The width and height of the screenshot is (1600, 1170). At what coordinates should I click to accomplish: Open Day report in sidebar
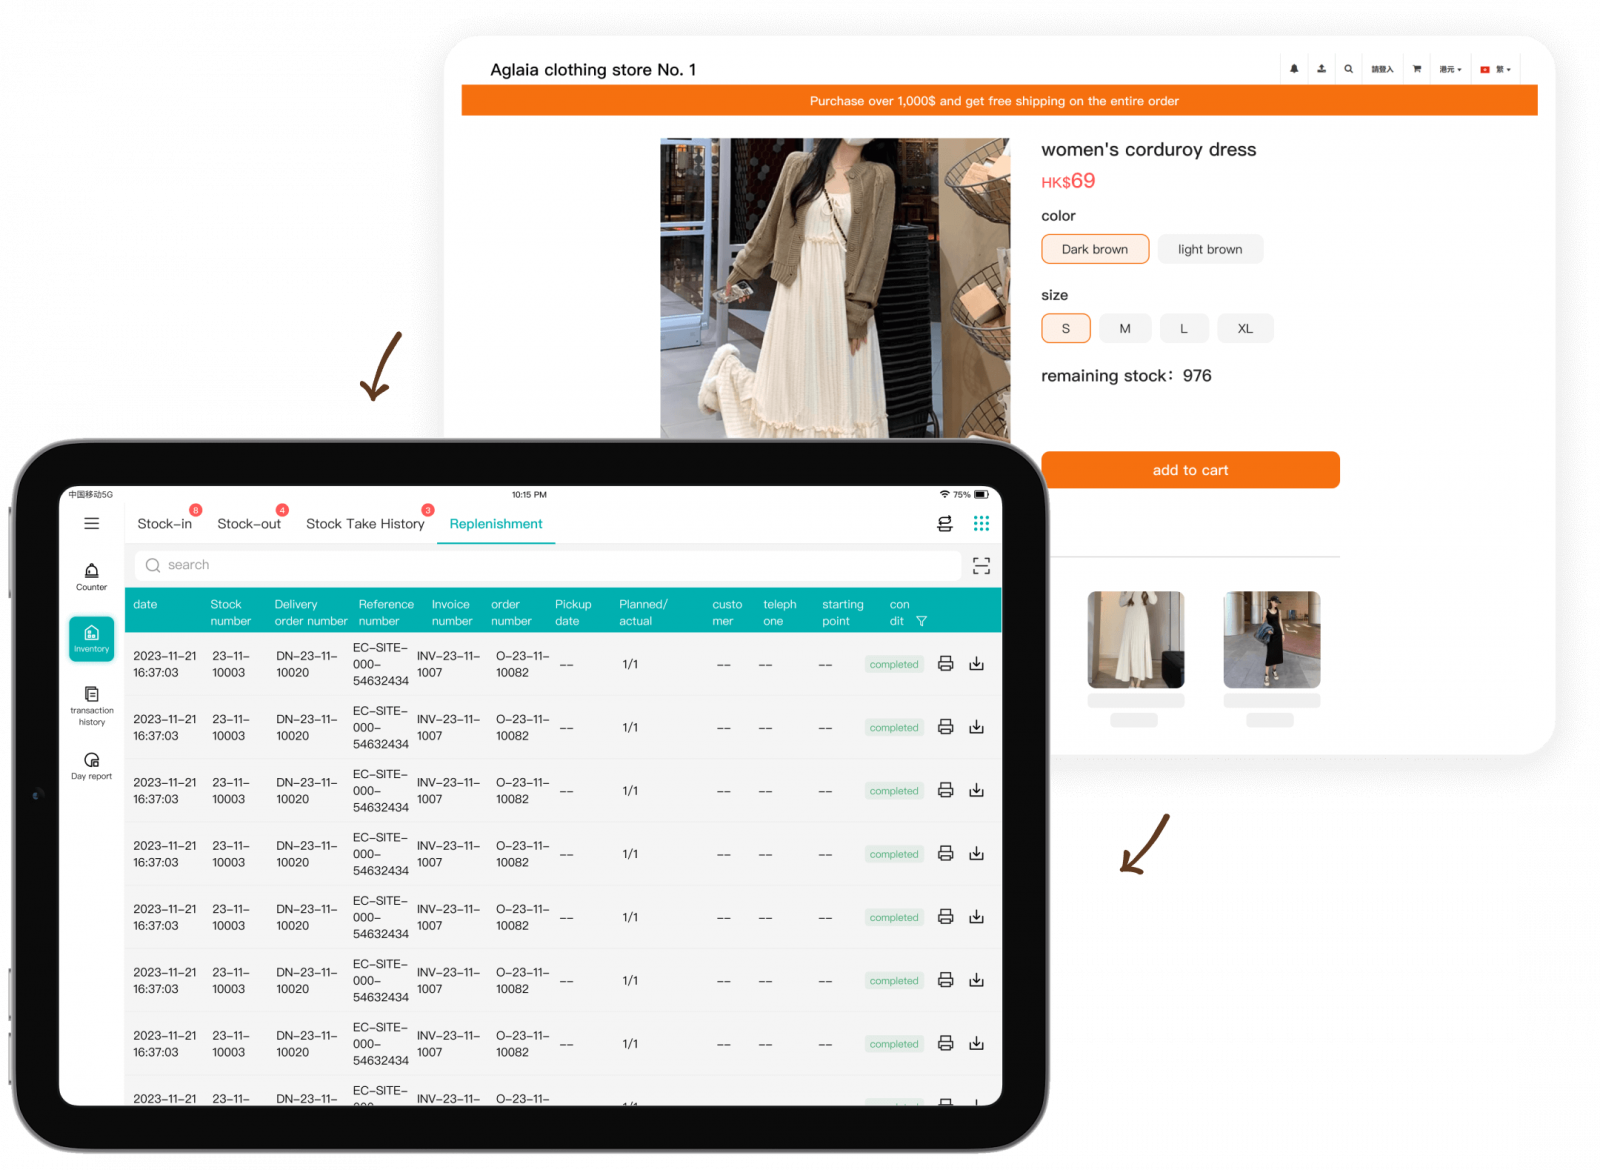coord(91,766)
